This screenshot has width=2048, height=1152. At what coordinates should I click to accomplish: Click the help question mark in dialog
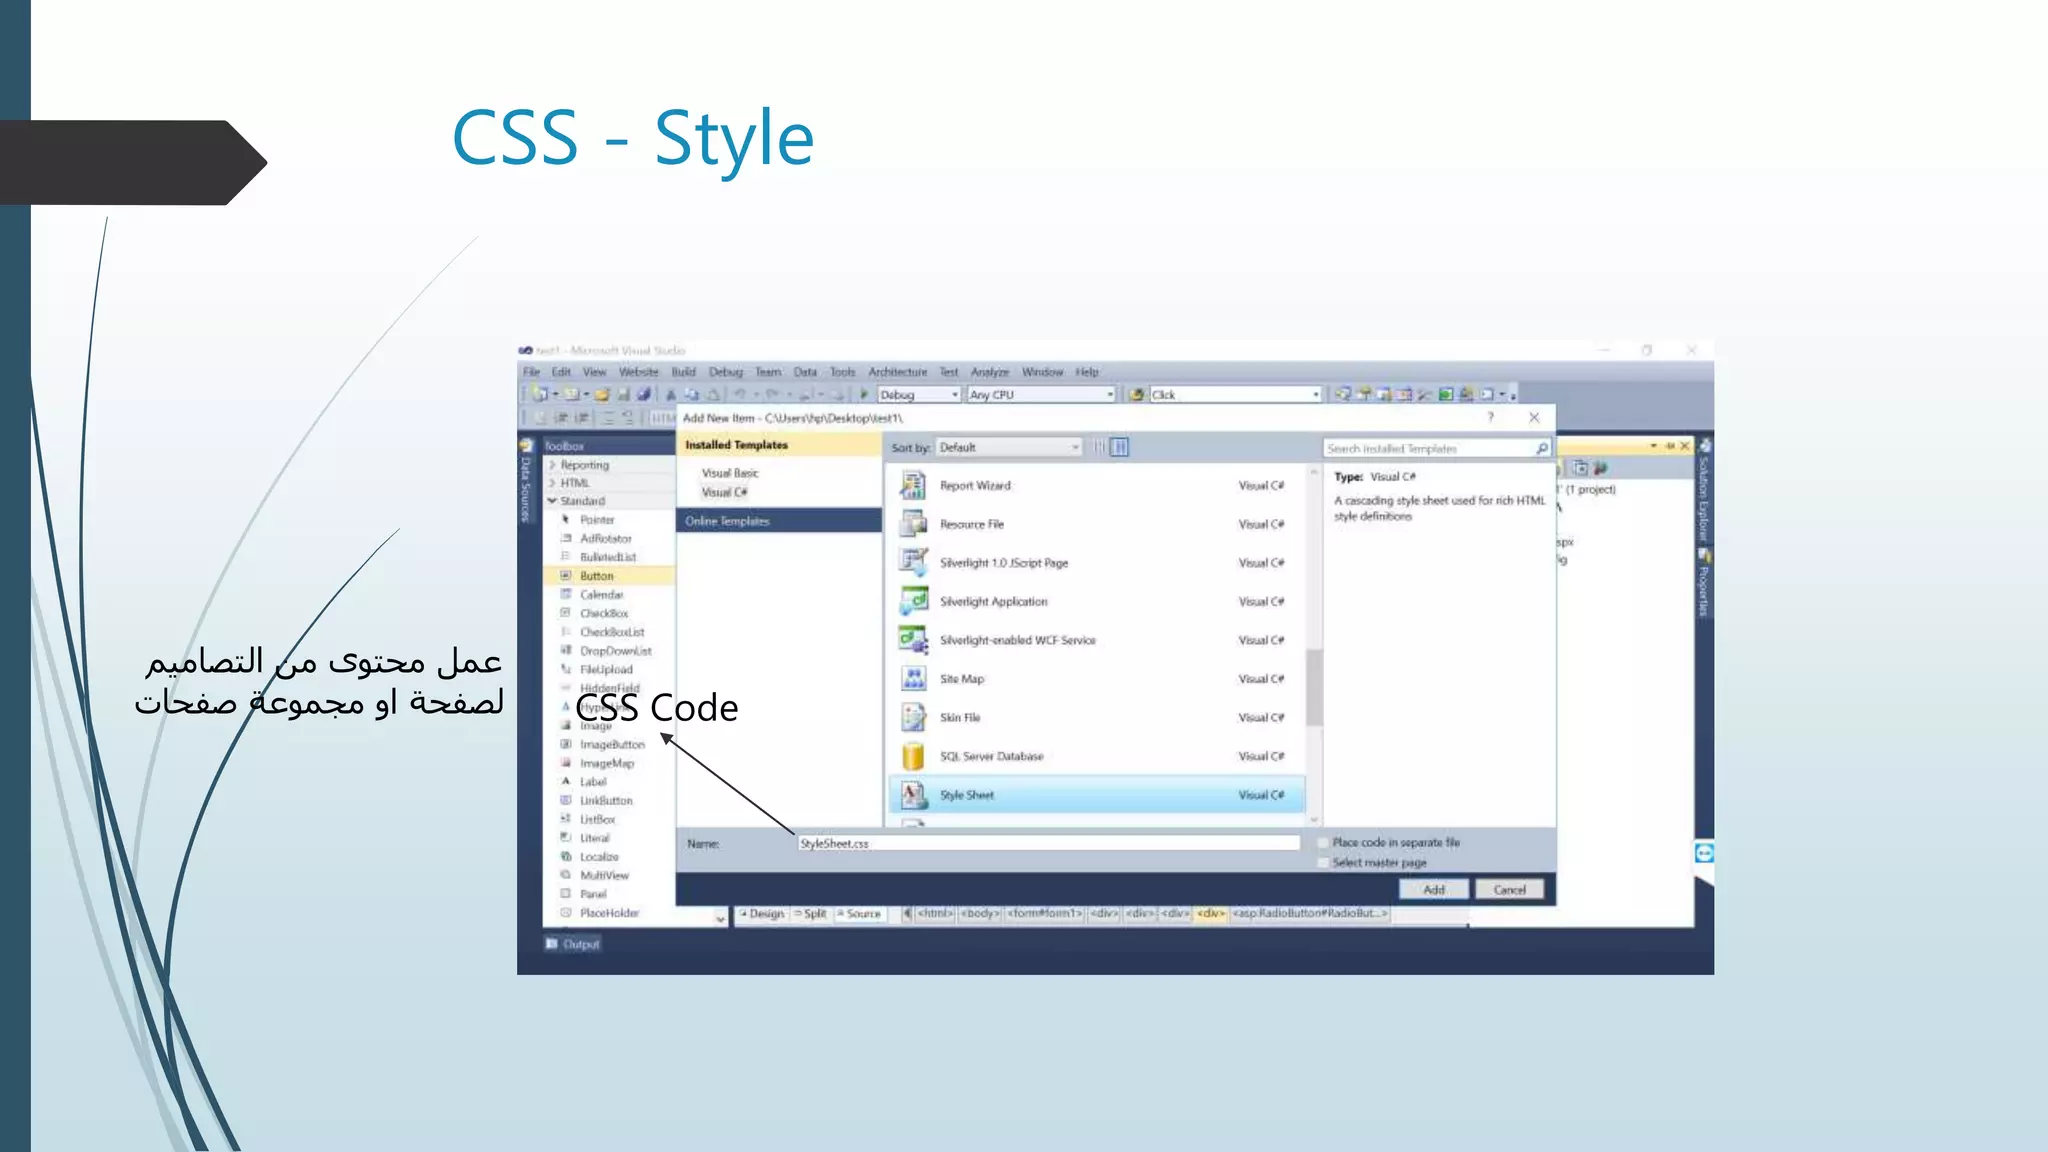tap(1490, 418)
